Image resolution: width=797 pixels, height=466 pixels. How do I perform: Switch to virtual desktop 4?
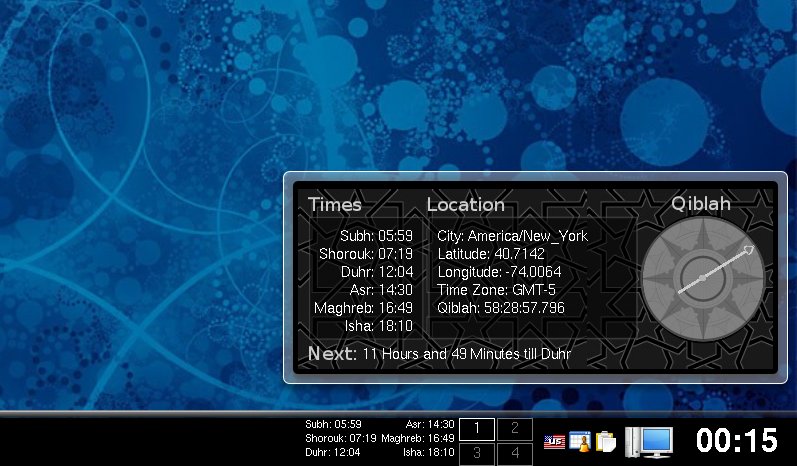tap(515, 453)
